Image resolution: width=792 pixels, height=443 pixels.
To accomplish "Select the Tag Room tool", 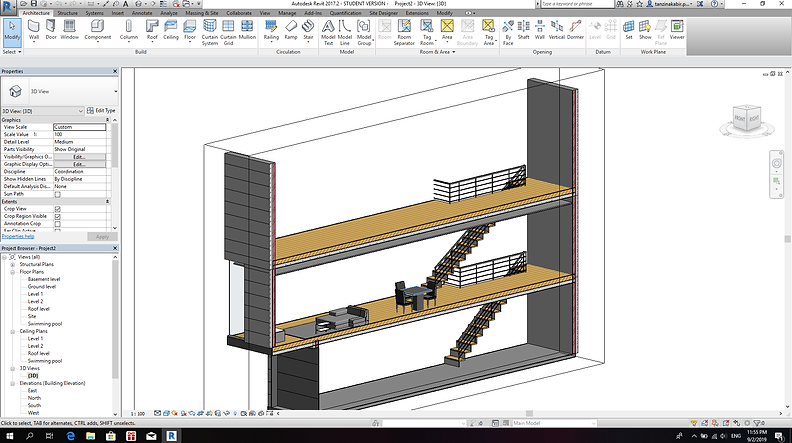I will tap(427, 32).
